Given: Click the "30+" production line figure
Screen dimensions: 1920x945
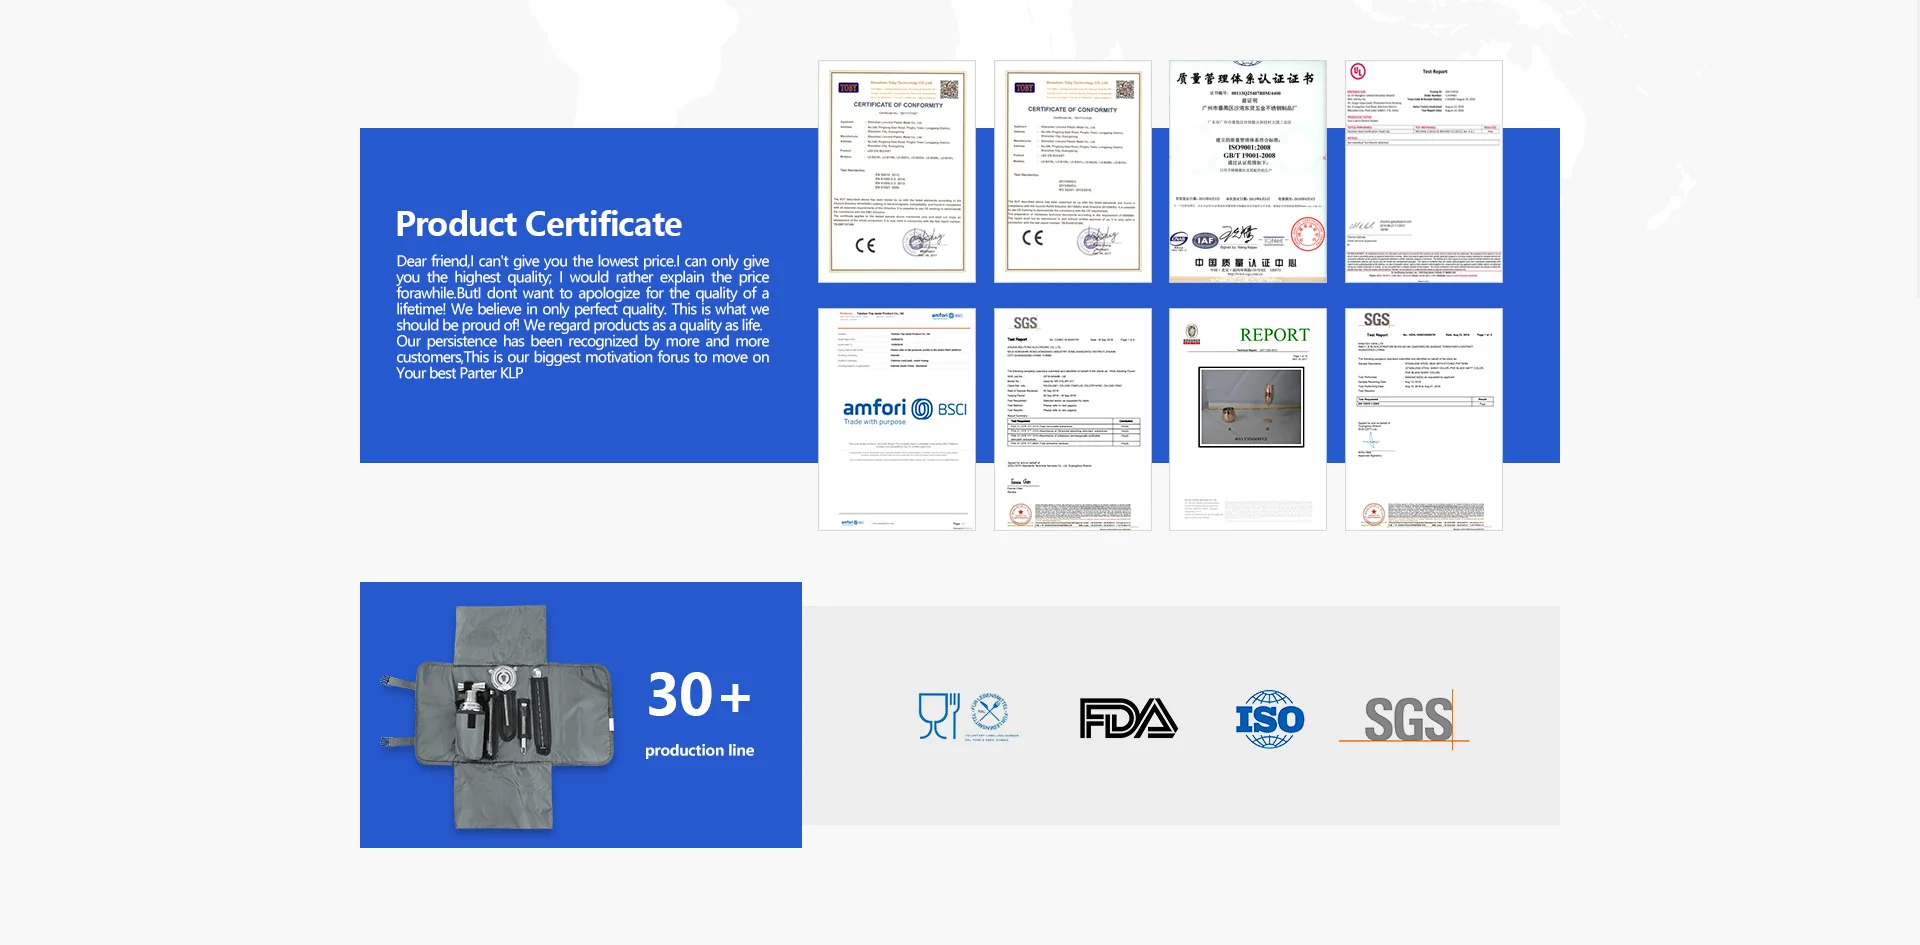Looking at the screenshot, I should (x=698, y=695).
